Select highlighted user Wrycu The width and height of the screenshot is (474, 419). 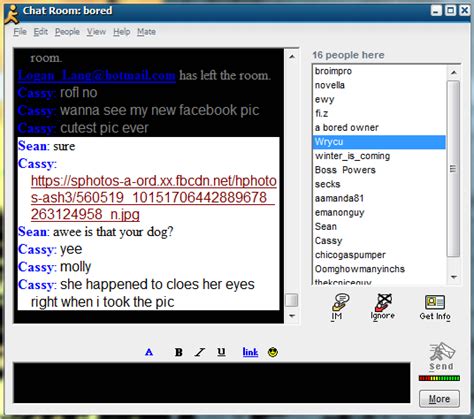coord(379,142)
